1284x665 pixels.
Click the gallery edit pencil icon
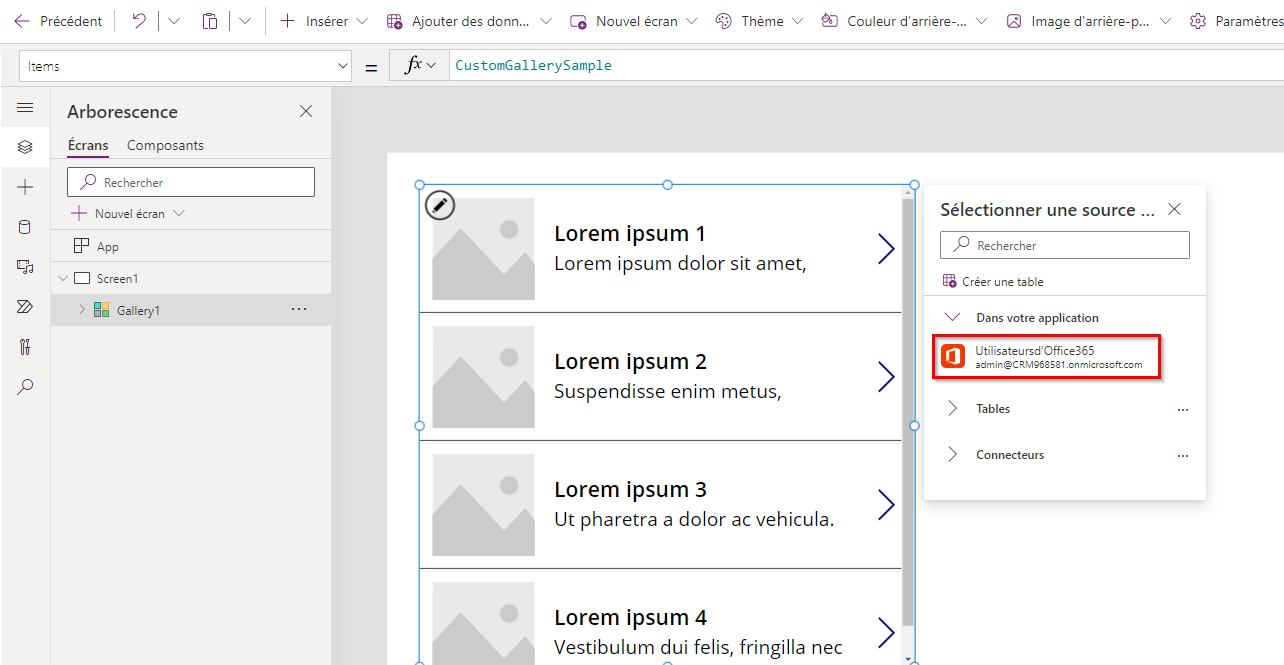pyautogui.click(x=440, y=205)
